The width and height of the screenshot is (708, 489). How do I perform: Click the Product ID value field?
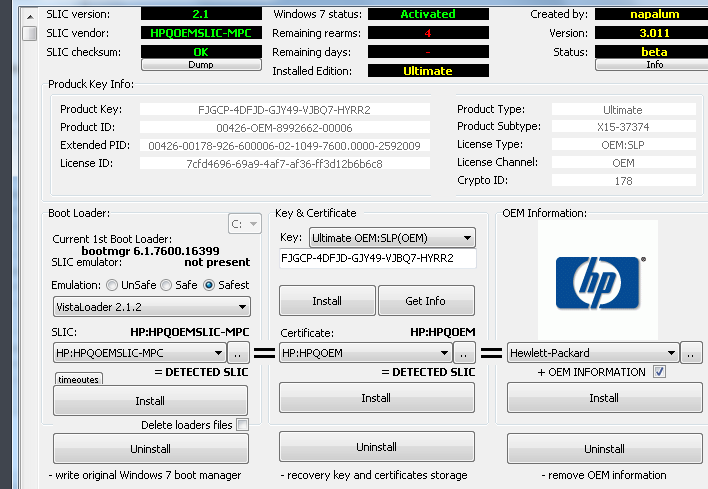coord(284,128)
